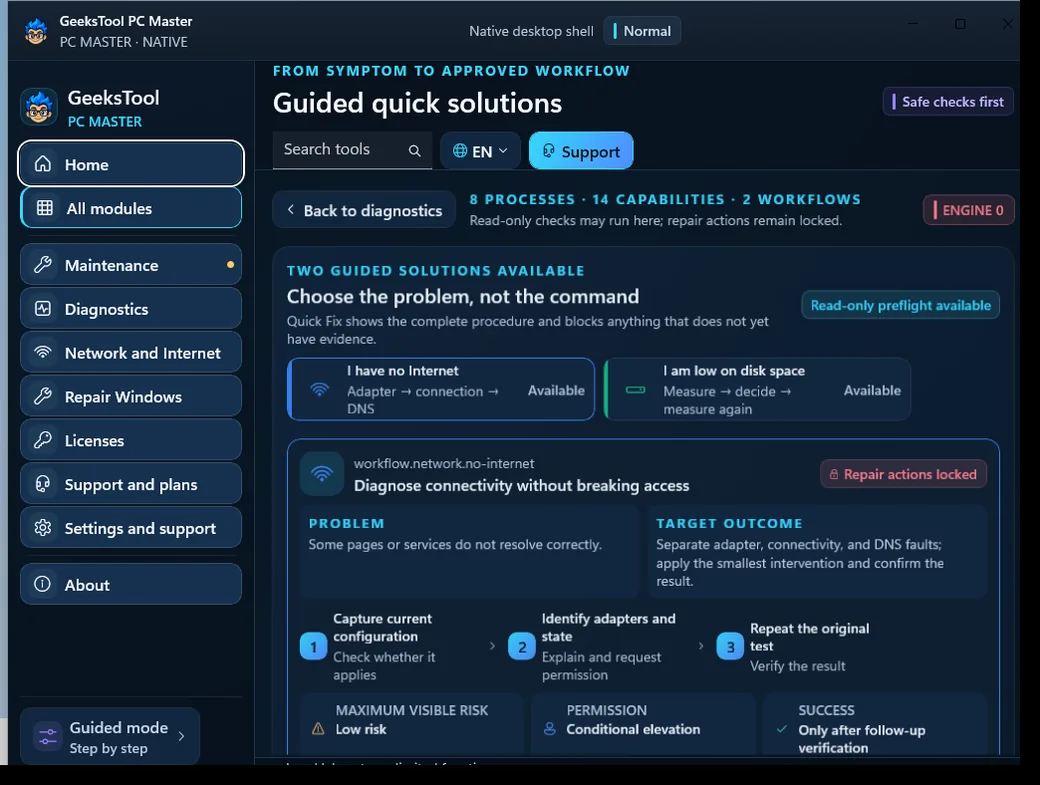Open Settings and support
Viewport: 1040px width, 785px height.
point(131,527)
